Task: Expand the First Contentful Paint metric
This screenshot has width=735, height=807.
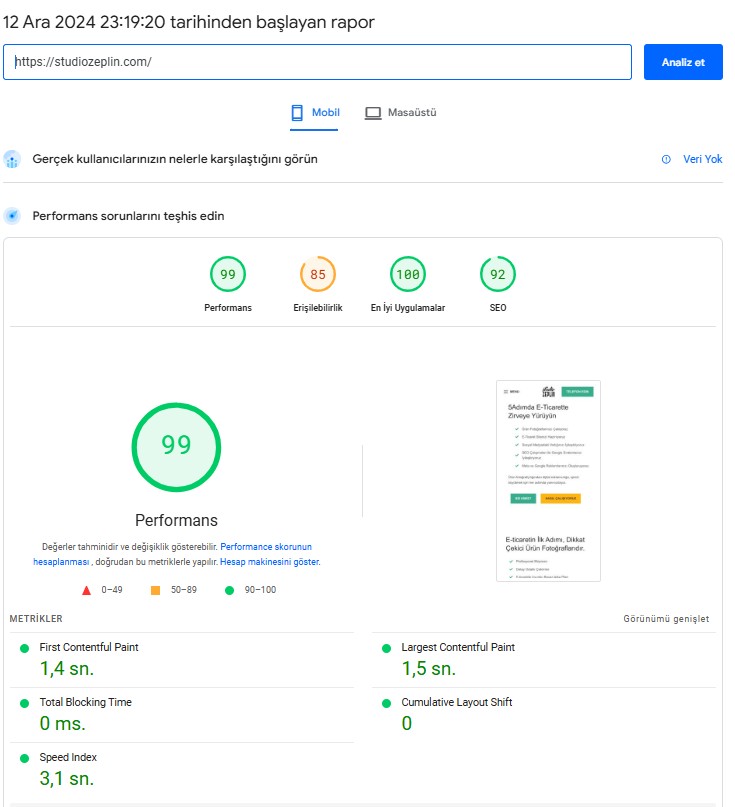Action: pyautogui.click(x=89, y=648)
